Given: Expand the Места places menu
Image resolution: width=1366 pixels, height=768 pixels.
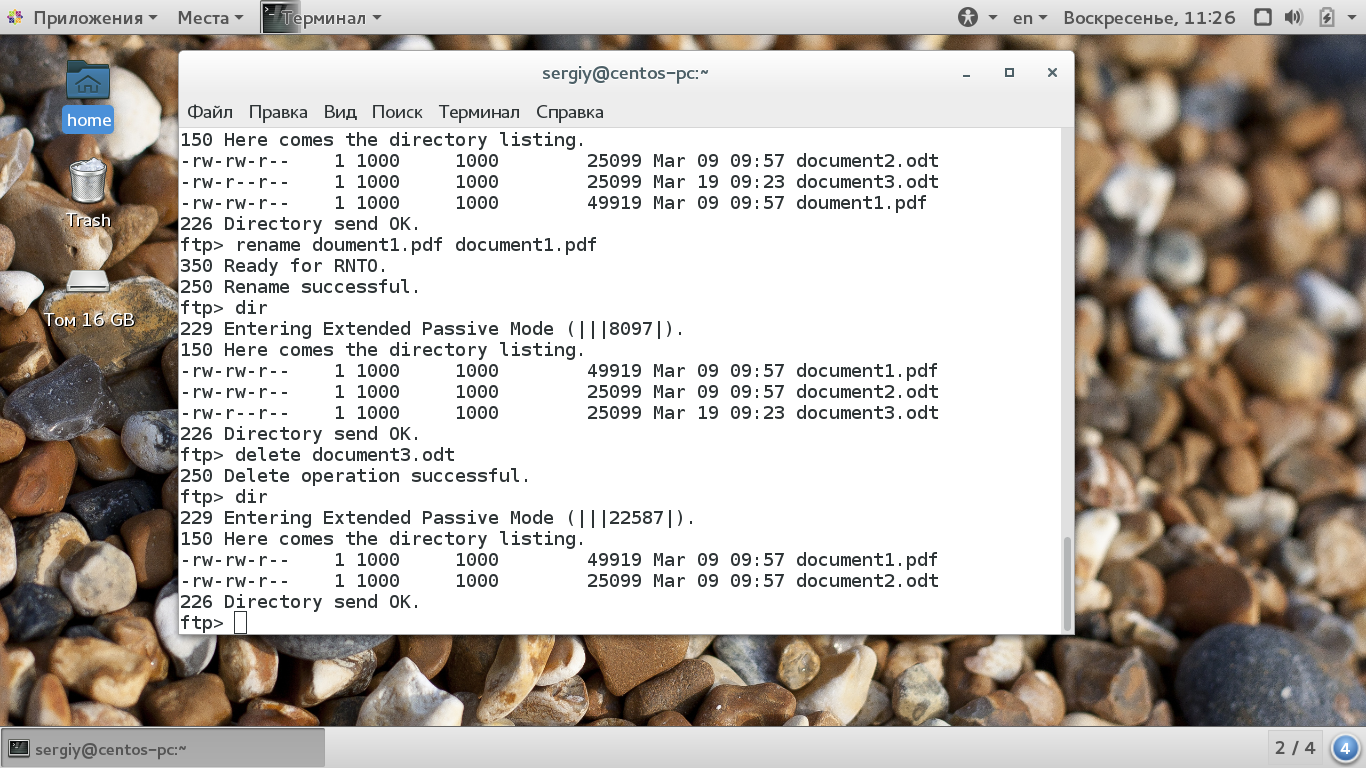Looking at the screenshot, I should tap(210, 18).
